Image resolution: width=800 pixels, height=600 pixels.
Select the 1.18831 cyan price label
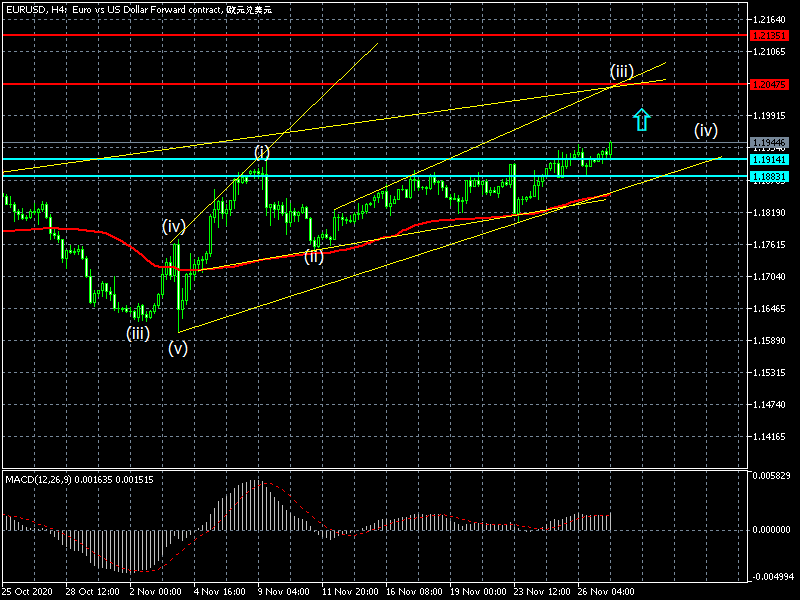tap(769, 176)
